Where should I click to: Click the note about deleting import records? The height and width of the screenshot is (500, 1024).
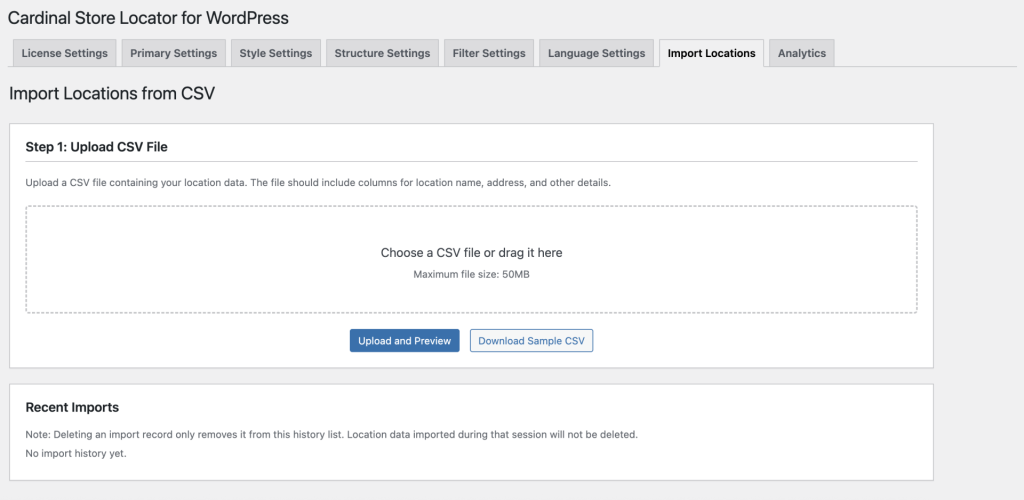[331, 434]
